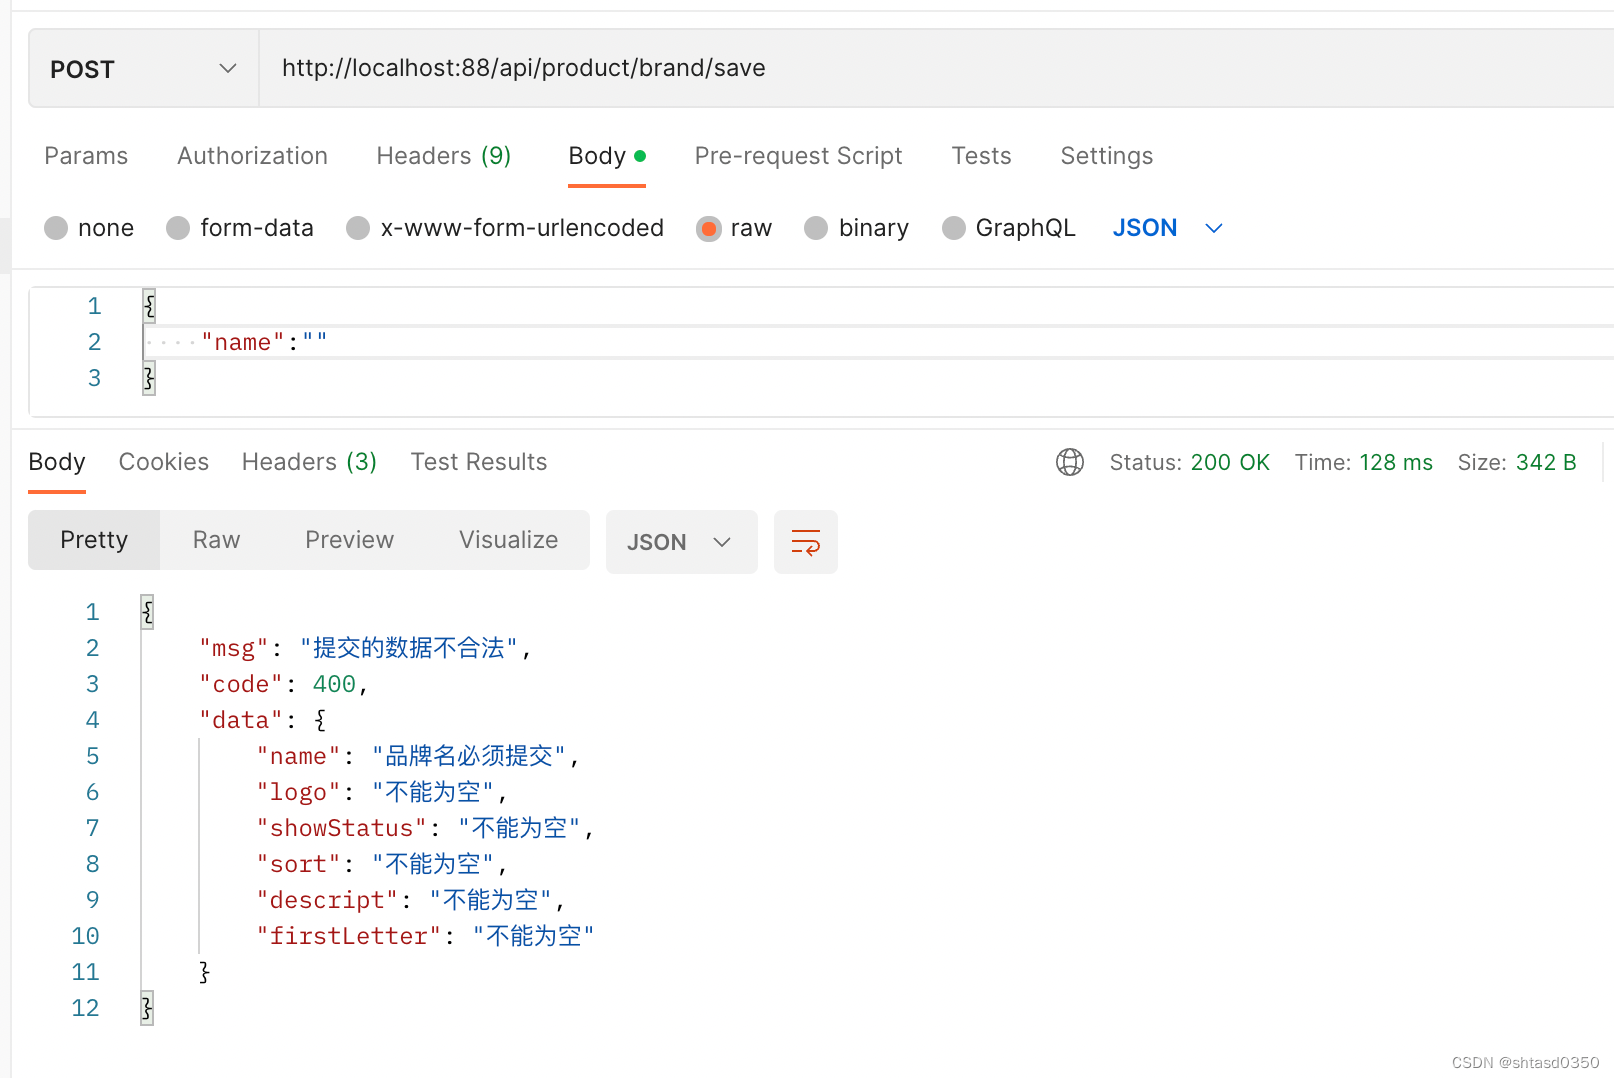Switch to the Tests tab
1614x1078 pixels.
click(x=981, y=156)
